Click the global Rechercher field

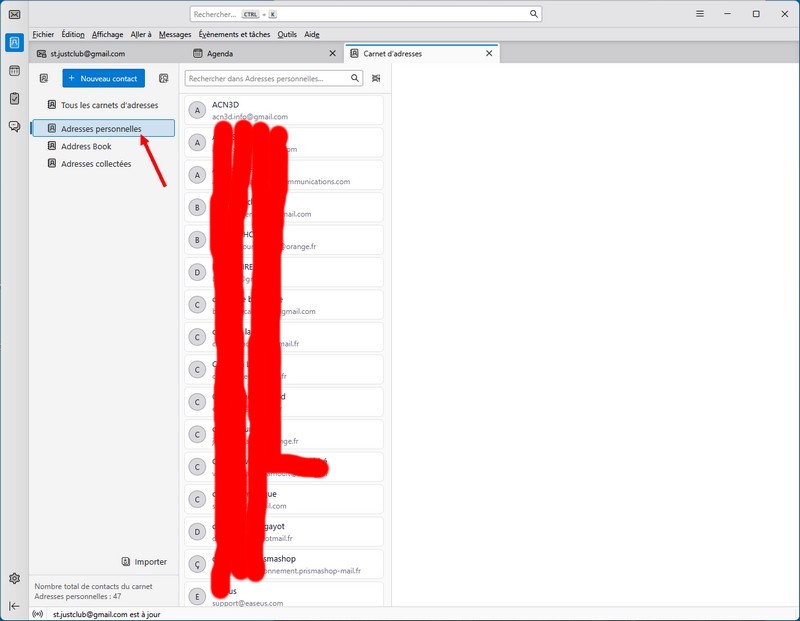365,14
